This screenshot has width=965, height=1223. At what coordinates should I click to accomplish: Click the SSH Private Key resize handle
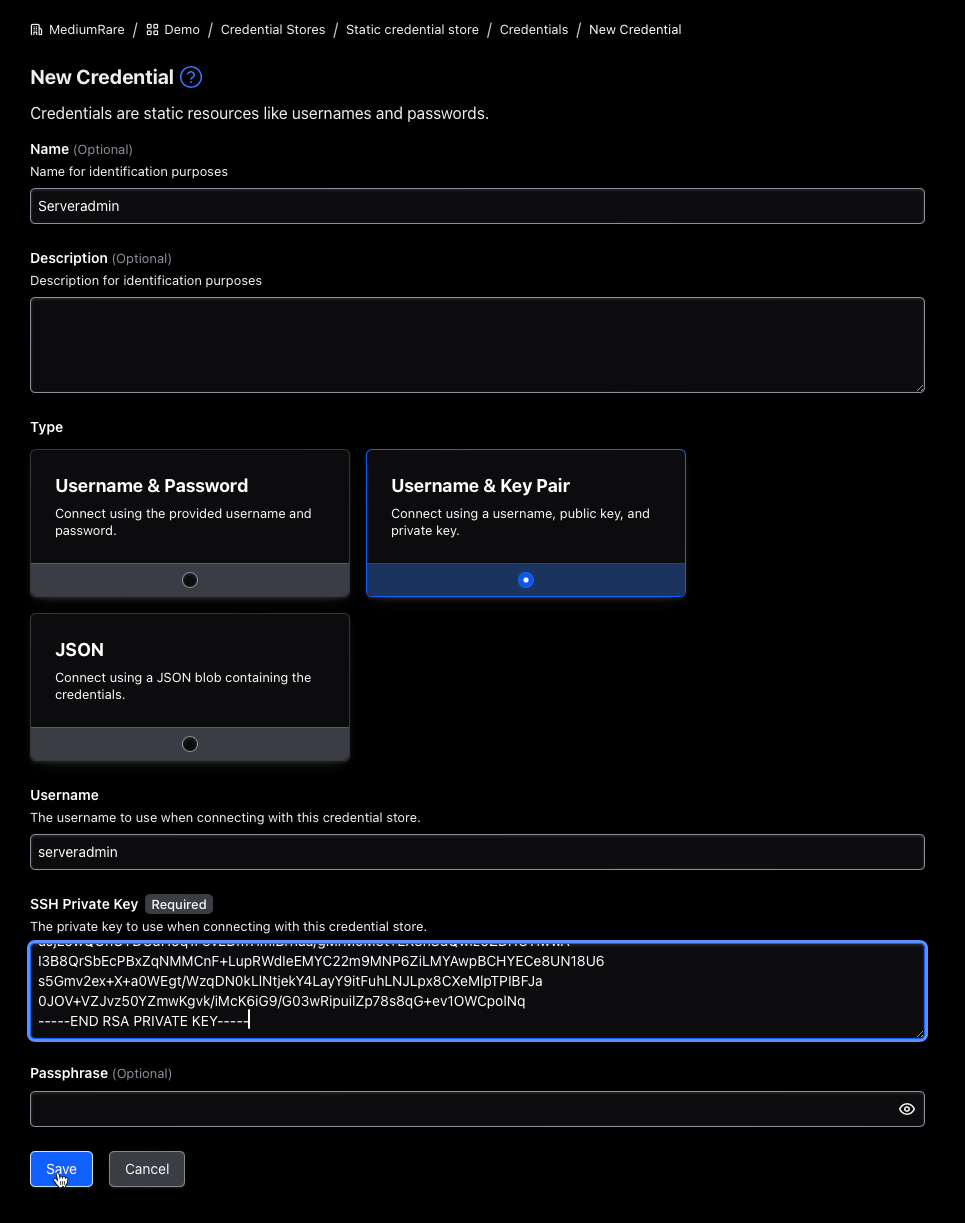pyautogui.click(x=919, y=1033)
